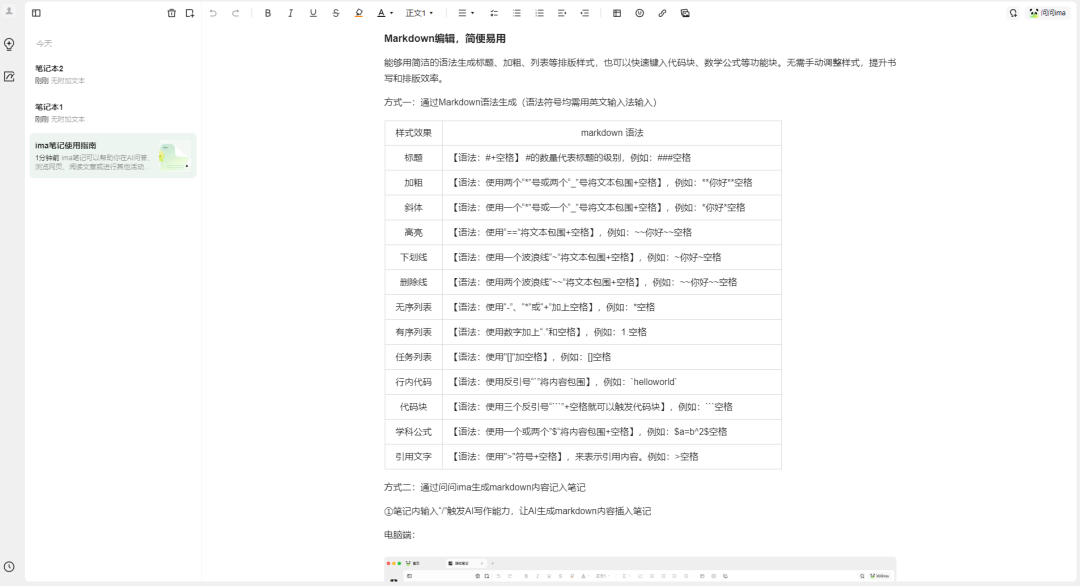The image size is (1080, 586).
Task: Toggle the sidebar panel icon
Action: click(x=37, y=13)
